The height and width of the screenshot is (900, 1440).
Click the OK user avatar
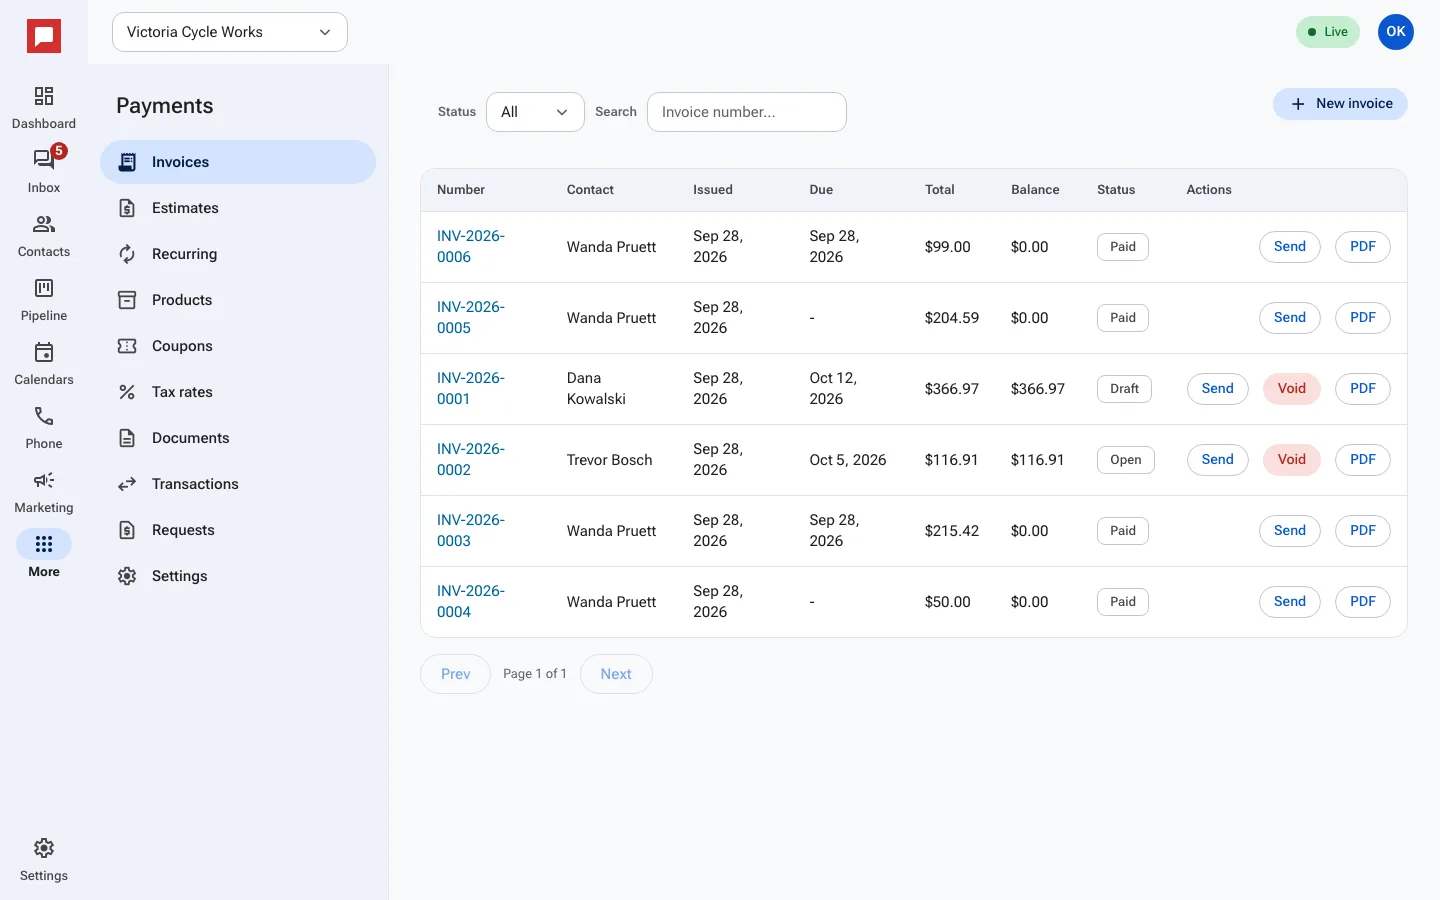point(1396,32)
